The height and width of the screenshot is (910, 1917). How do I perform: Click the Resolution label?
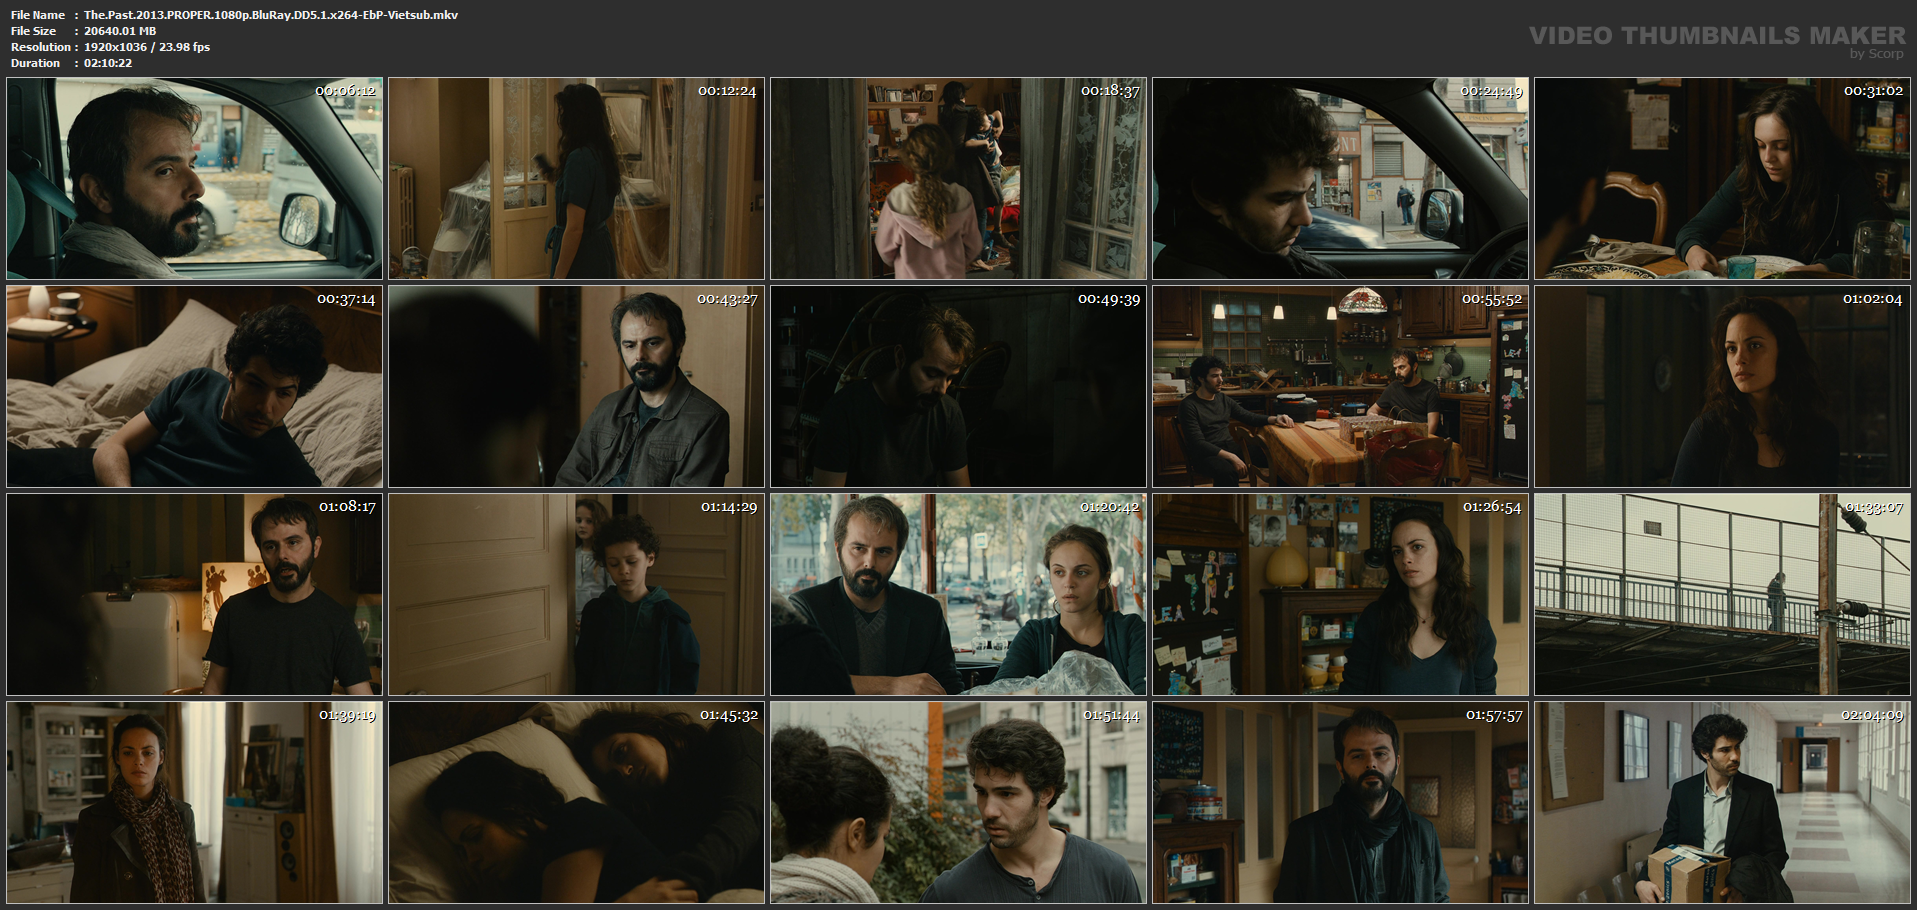pos(41,47)
